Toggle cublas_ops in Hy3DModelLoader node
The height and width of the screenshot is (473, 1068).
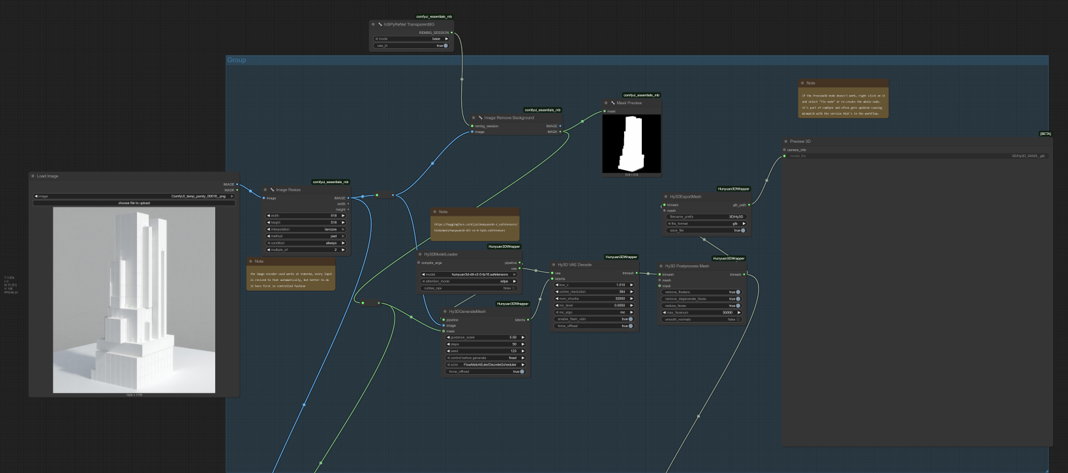pos(469,288)
